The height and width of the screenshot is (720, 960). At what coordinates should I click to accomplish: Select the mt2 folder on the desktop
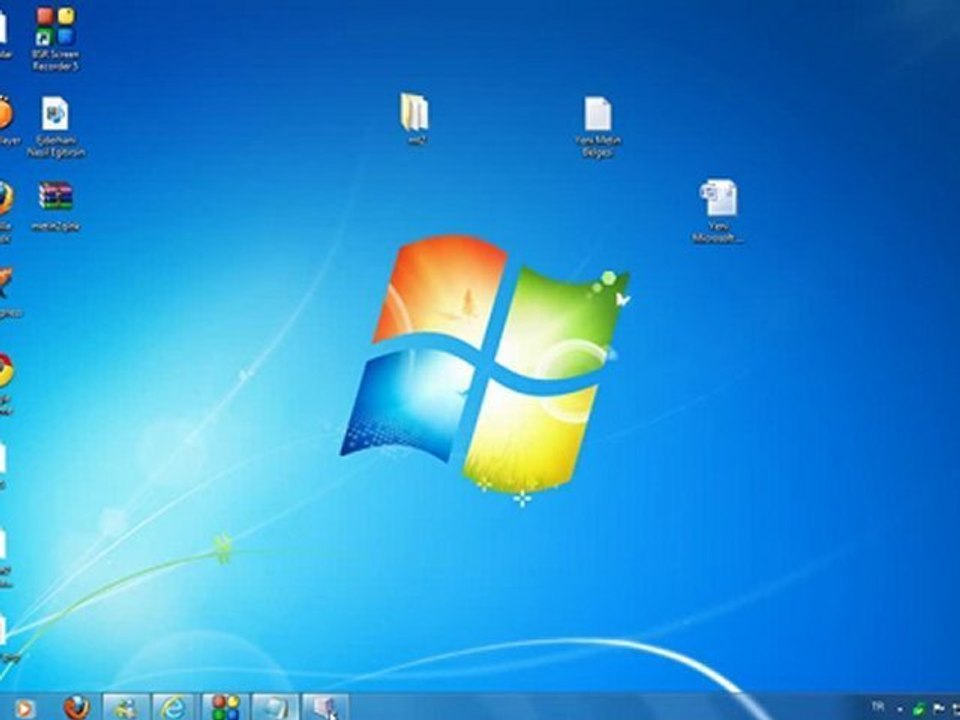coord(416,119)
